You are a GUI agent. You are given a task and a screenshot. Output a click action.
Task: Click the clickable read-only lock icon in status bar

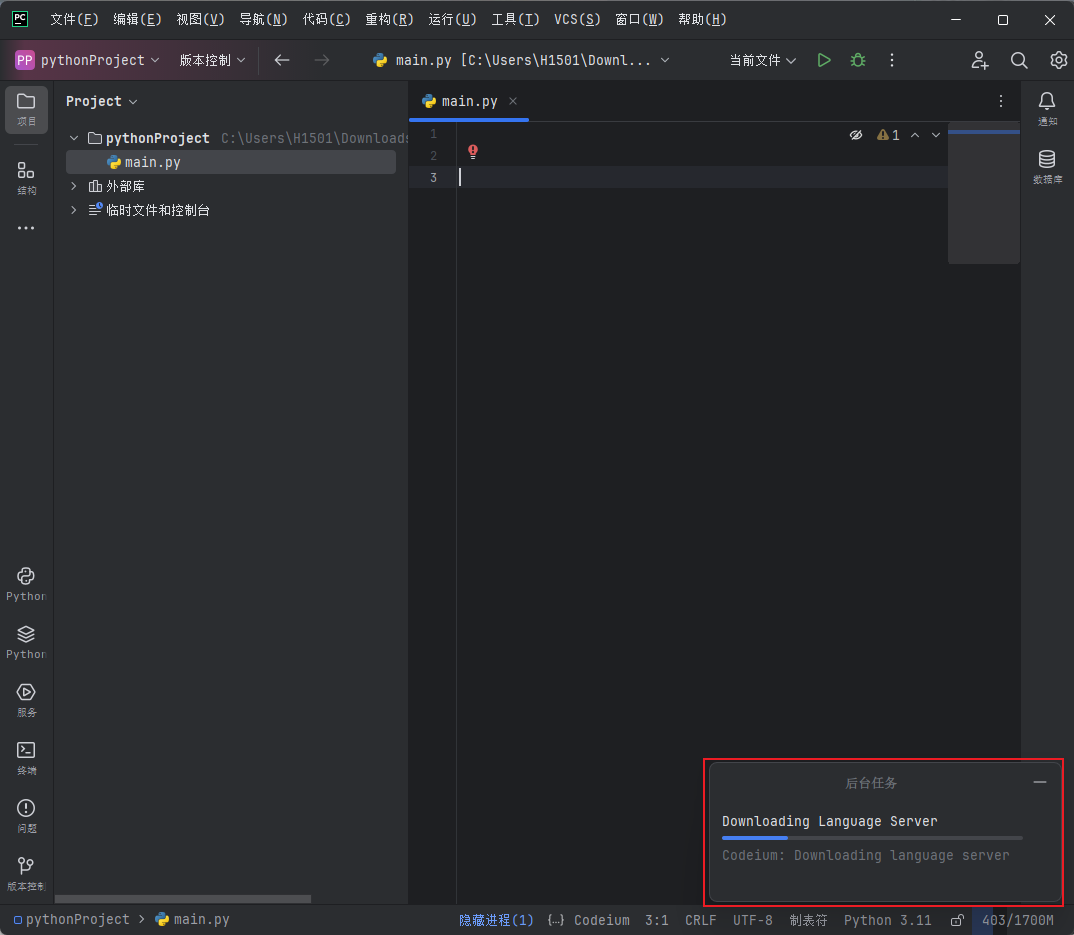[957, 920]
